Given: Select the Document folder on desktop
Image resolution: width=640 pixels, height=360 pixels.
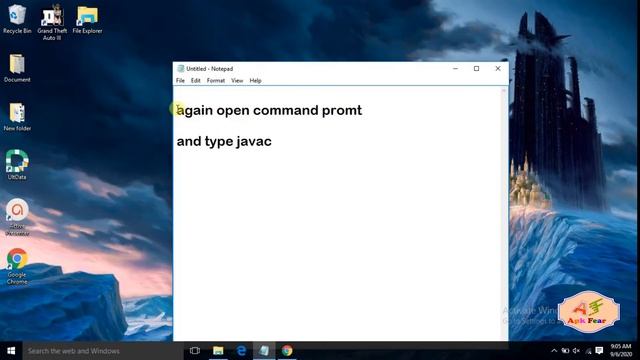Looking at the screenshot, I should pos(17,68).
